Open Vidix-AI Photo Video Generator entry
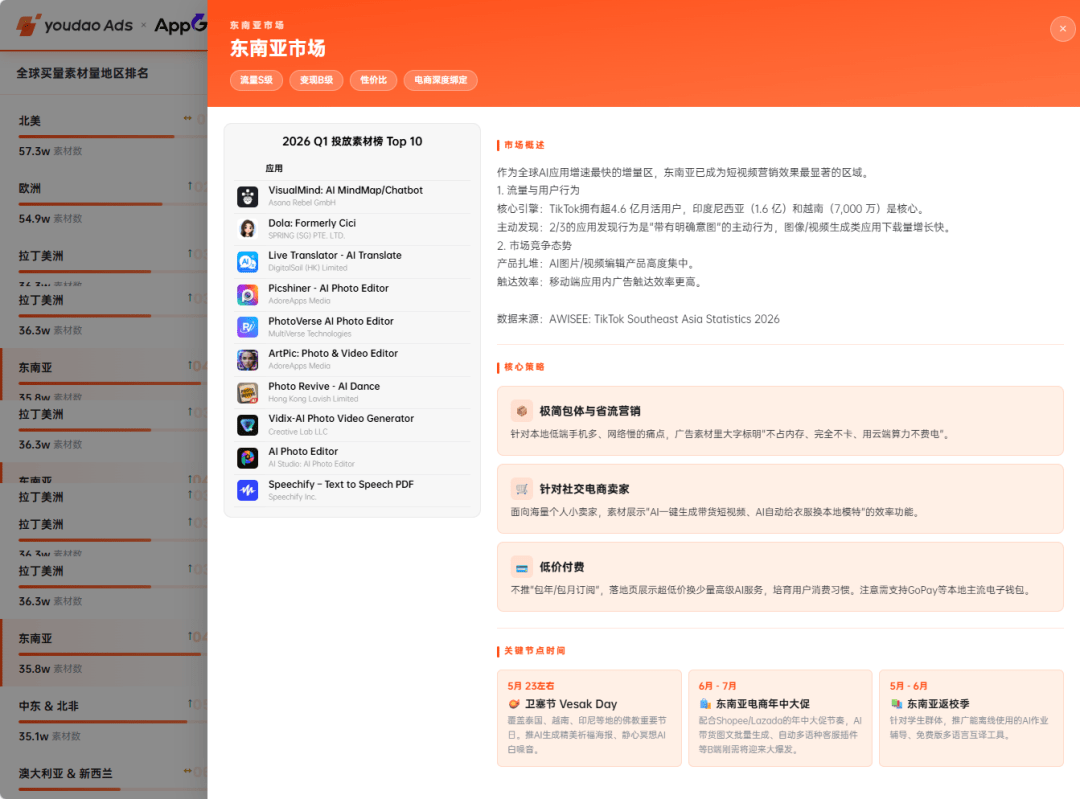 click(353, 425)
